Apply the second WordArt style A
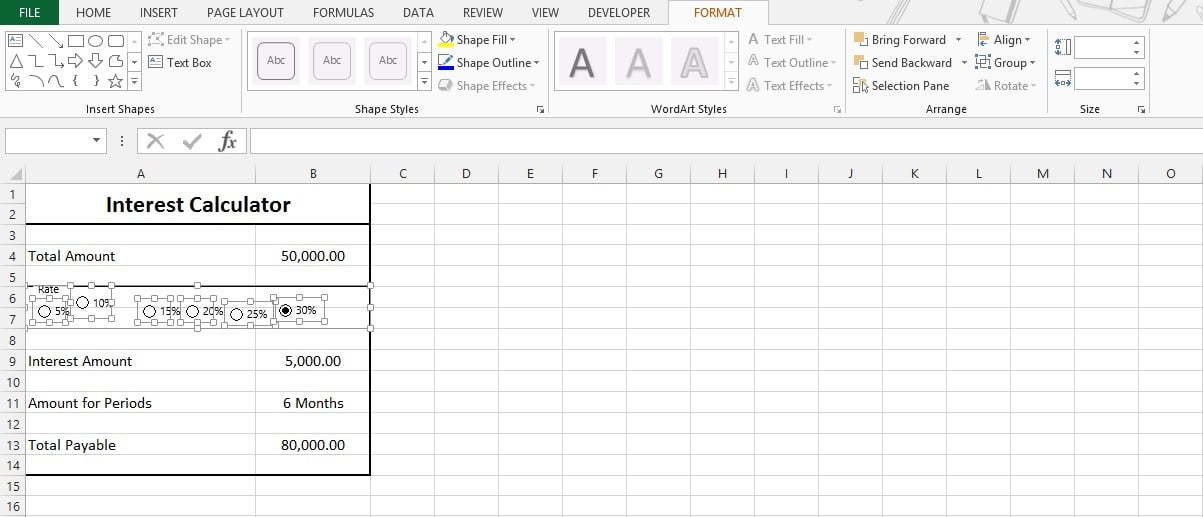 [x=638, y=63]
